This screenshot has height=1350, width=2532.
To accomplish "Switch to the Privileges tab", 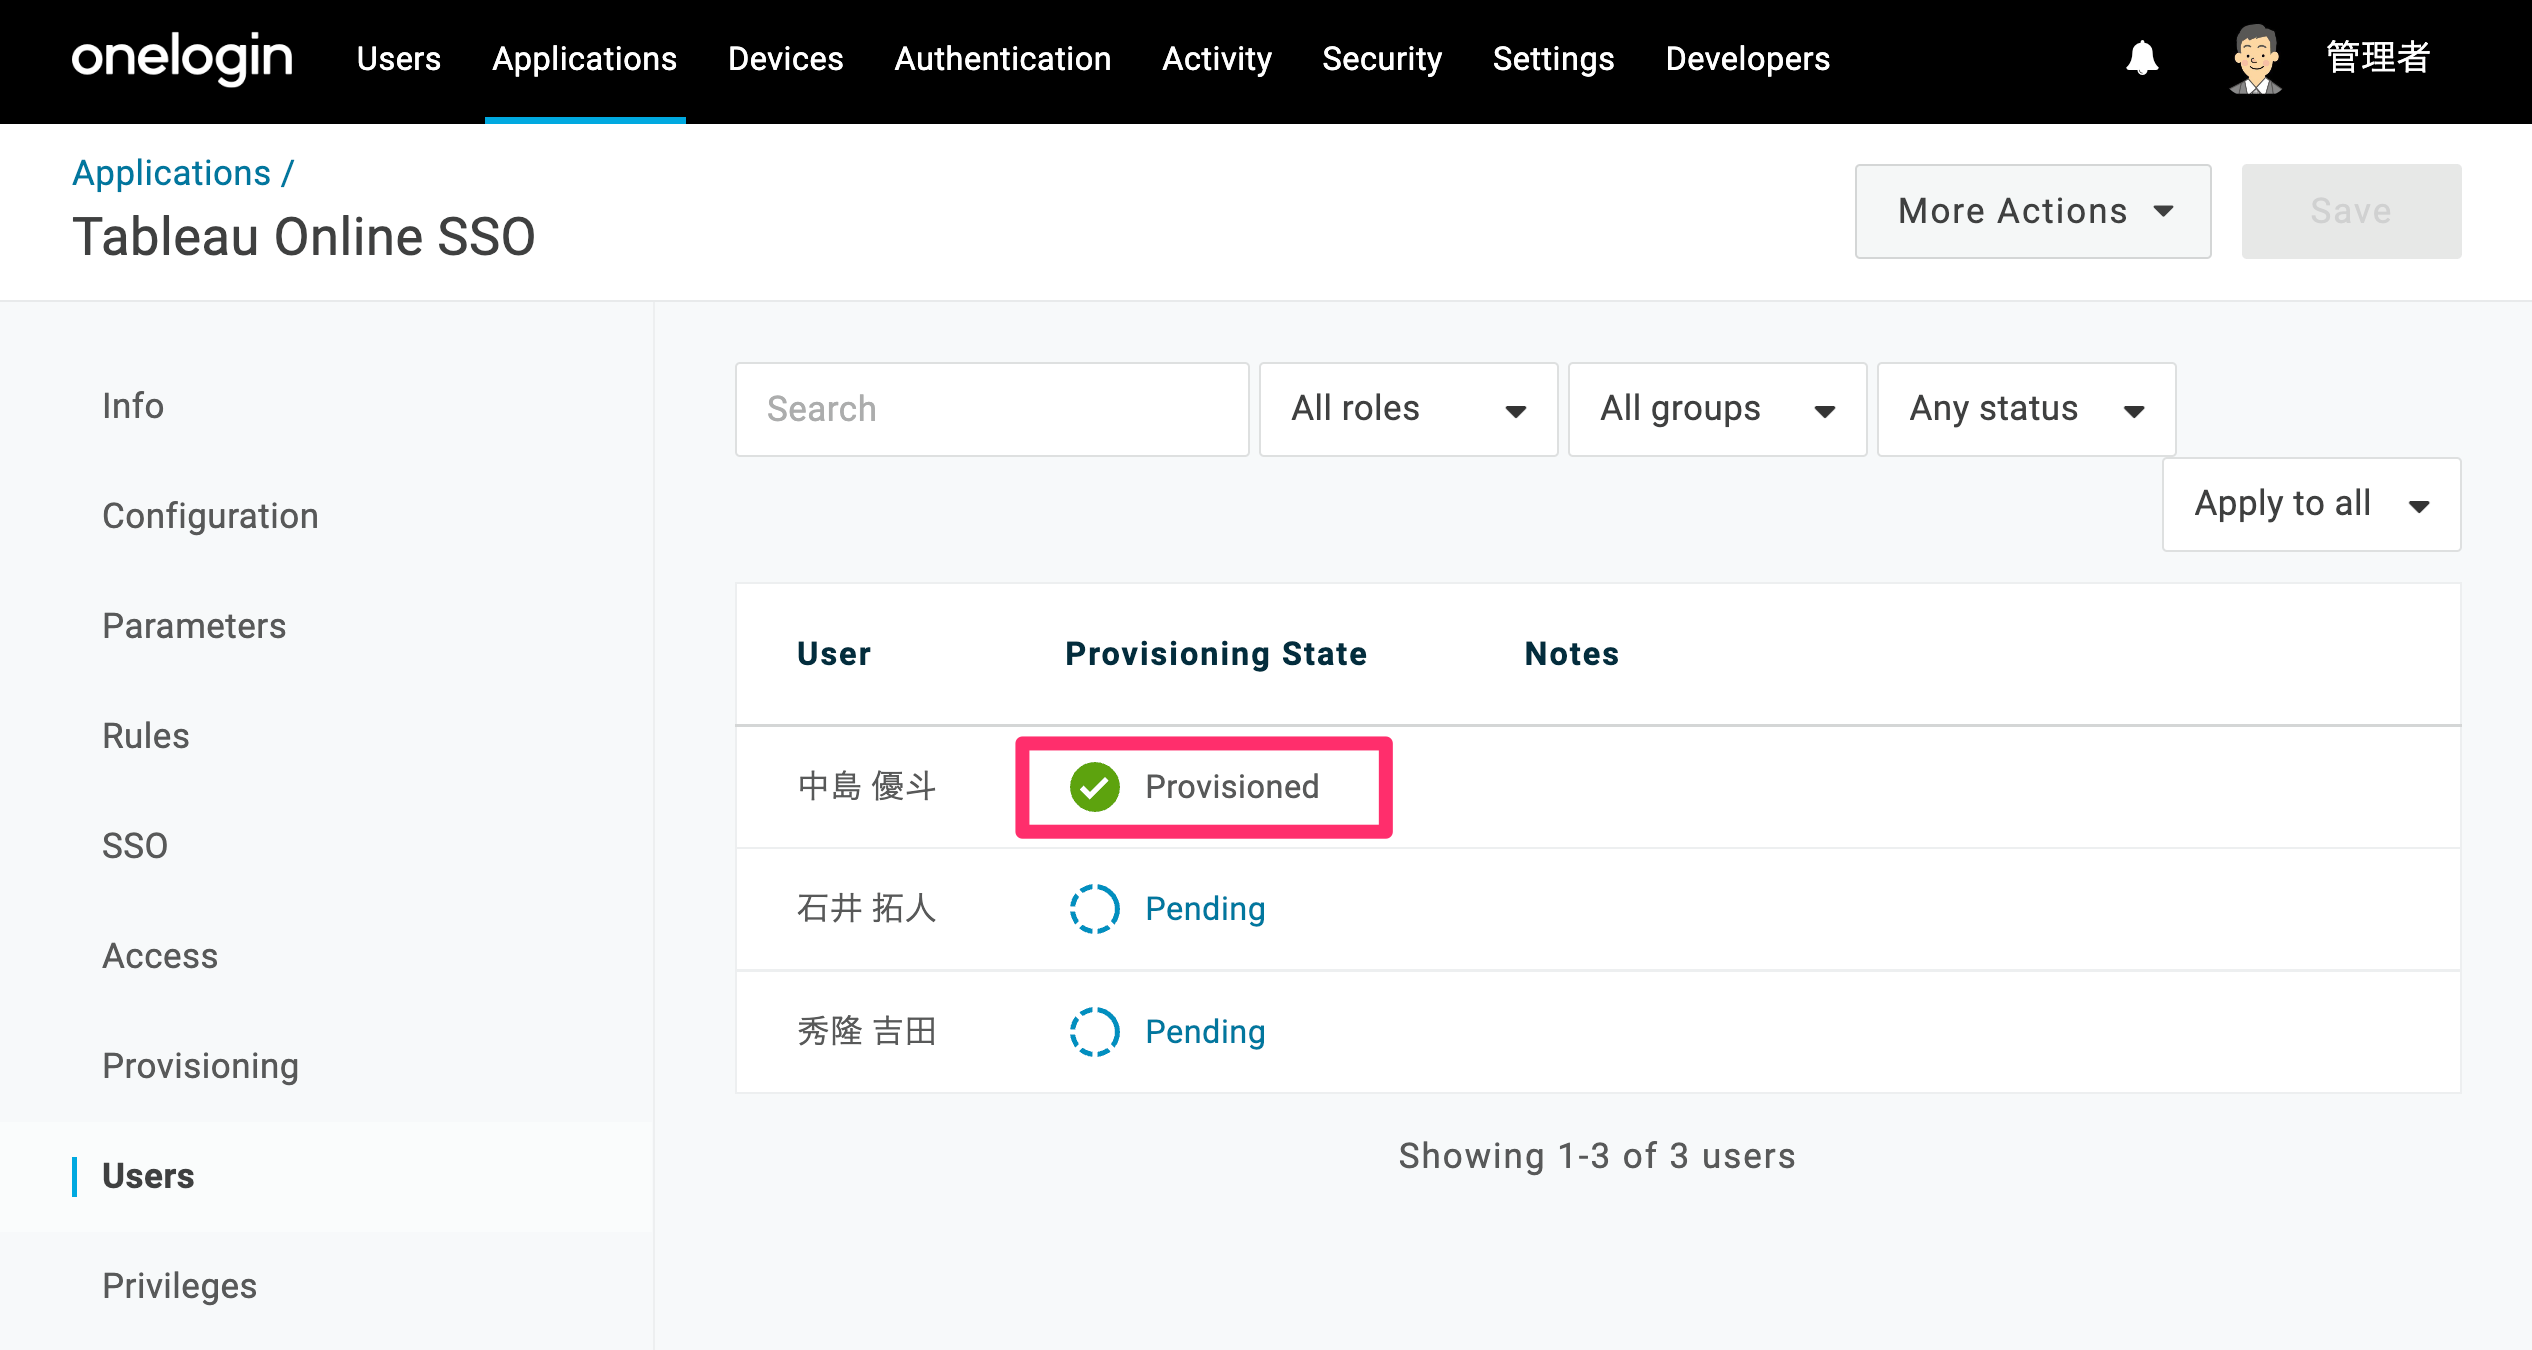I will click(x=180, y=1286).
